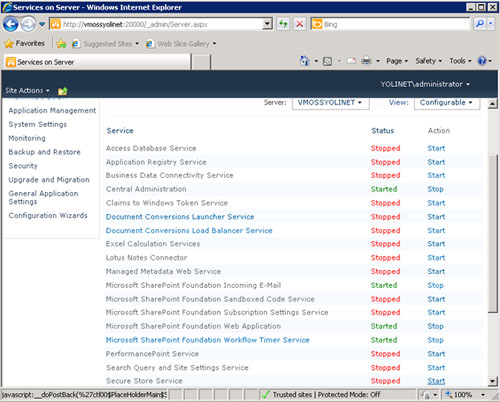
Task: Open the Server VMOSSYOLINET dropdown
Action: [x=330, y=102]
